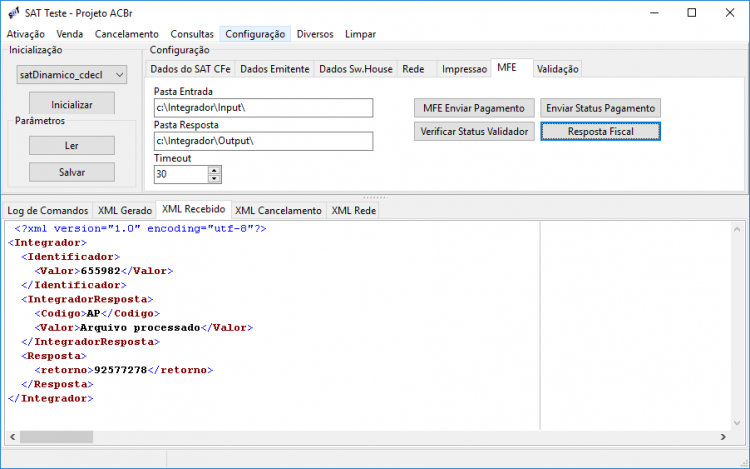Click the MFE Enviar Pagamento button
This screenshot has width=750, height=469.
click(474, 108)
